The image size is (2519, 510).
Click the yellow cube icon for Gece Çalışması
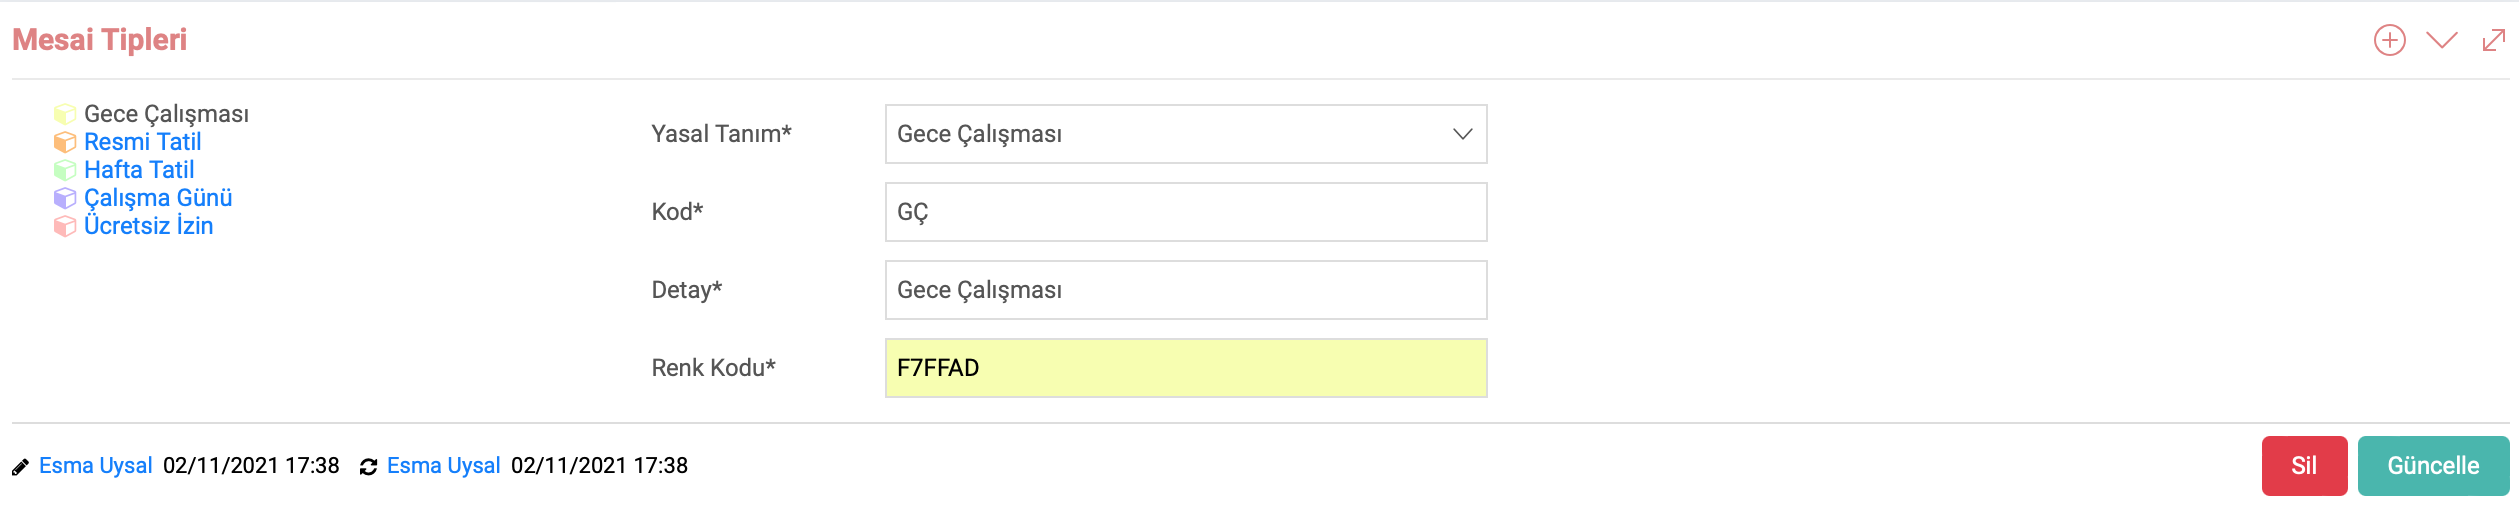(x=65, y=114)
